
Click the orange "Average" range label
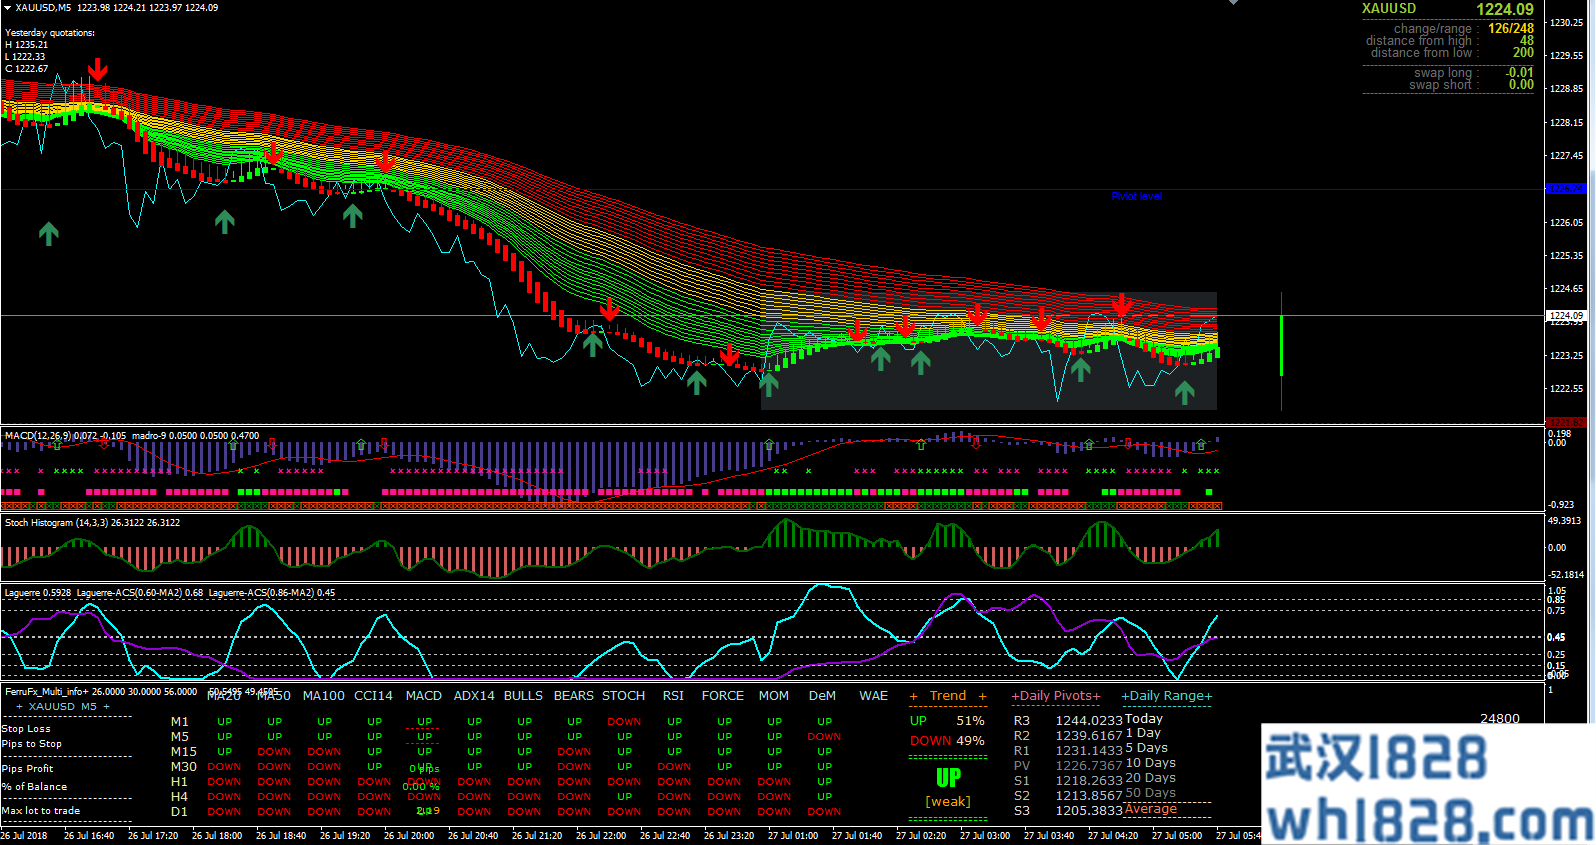[1151, 809]
